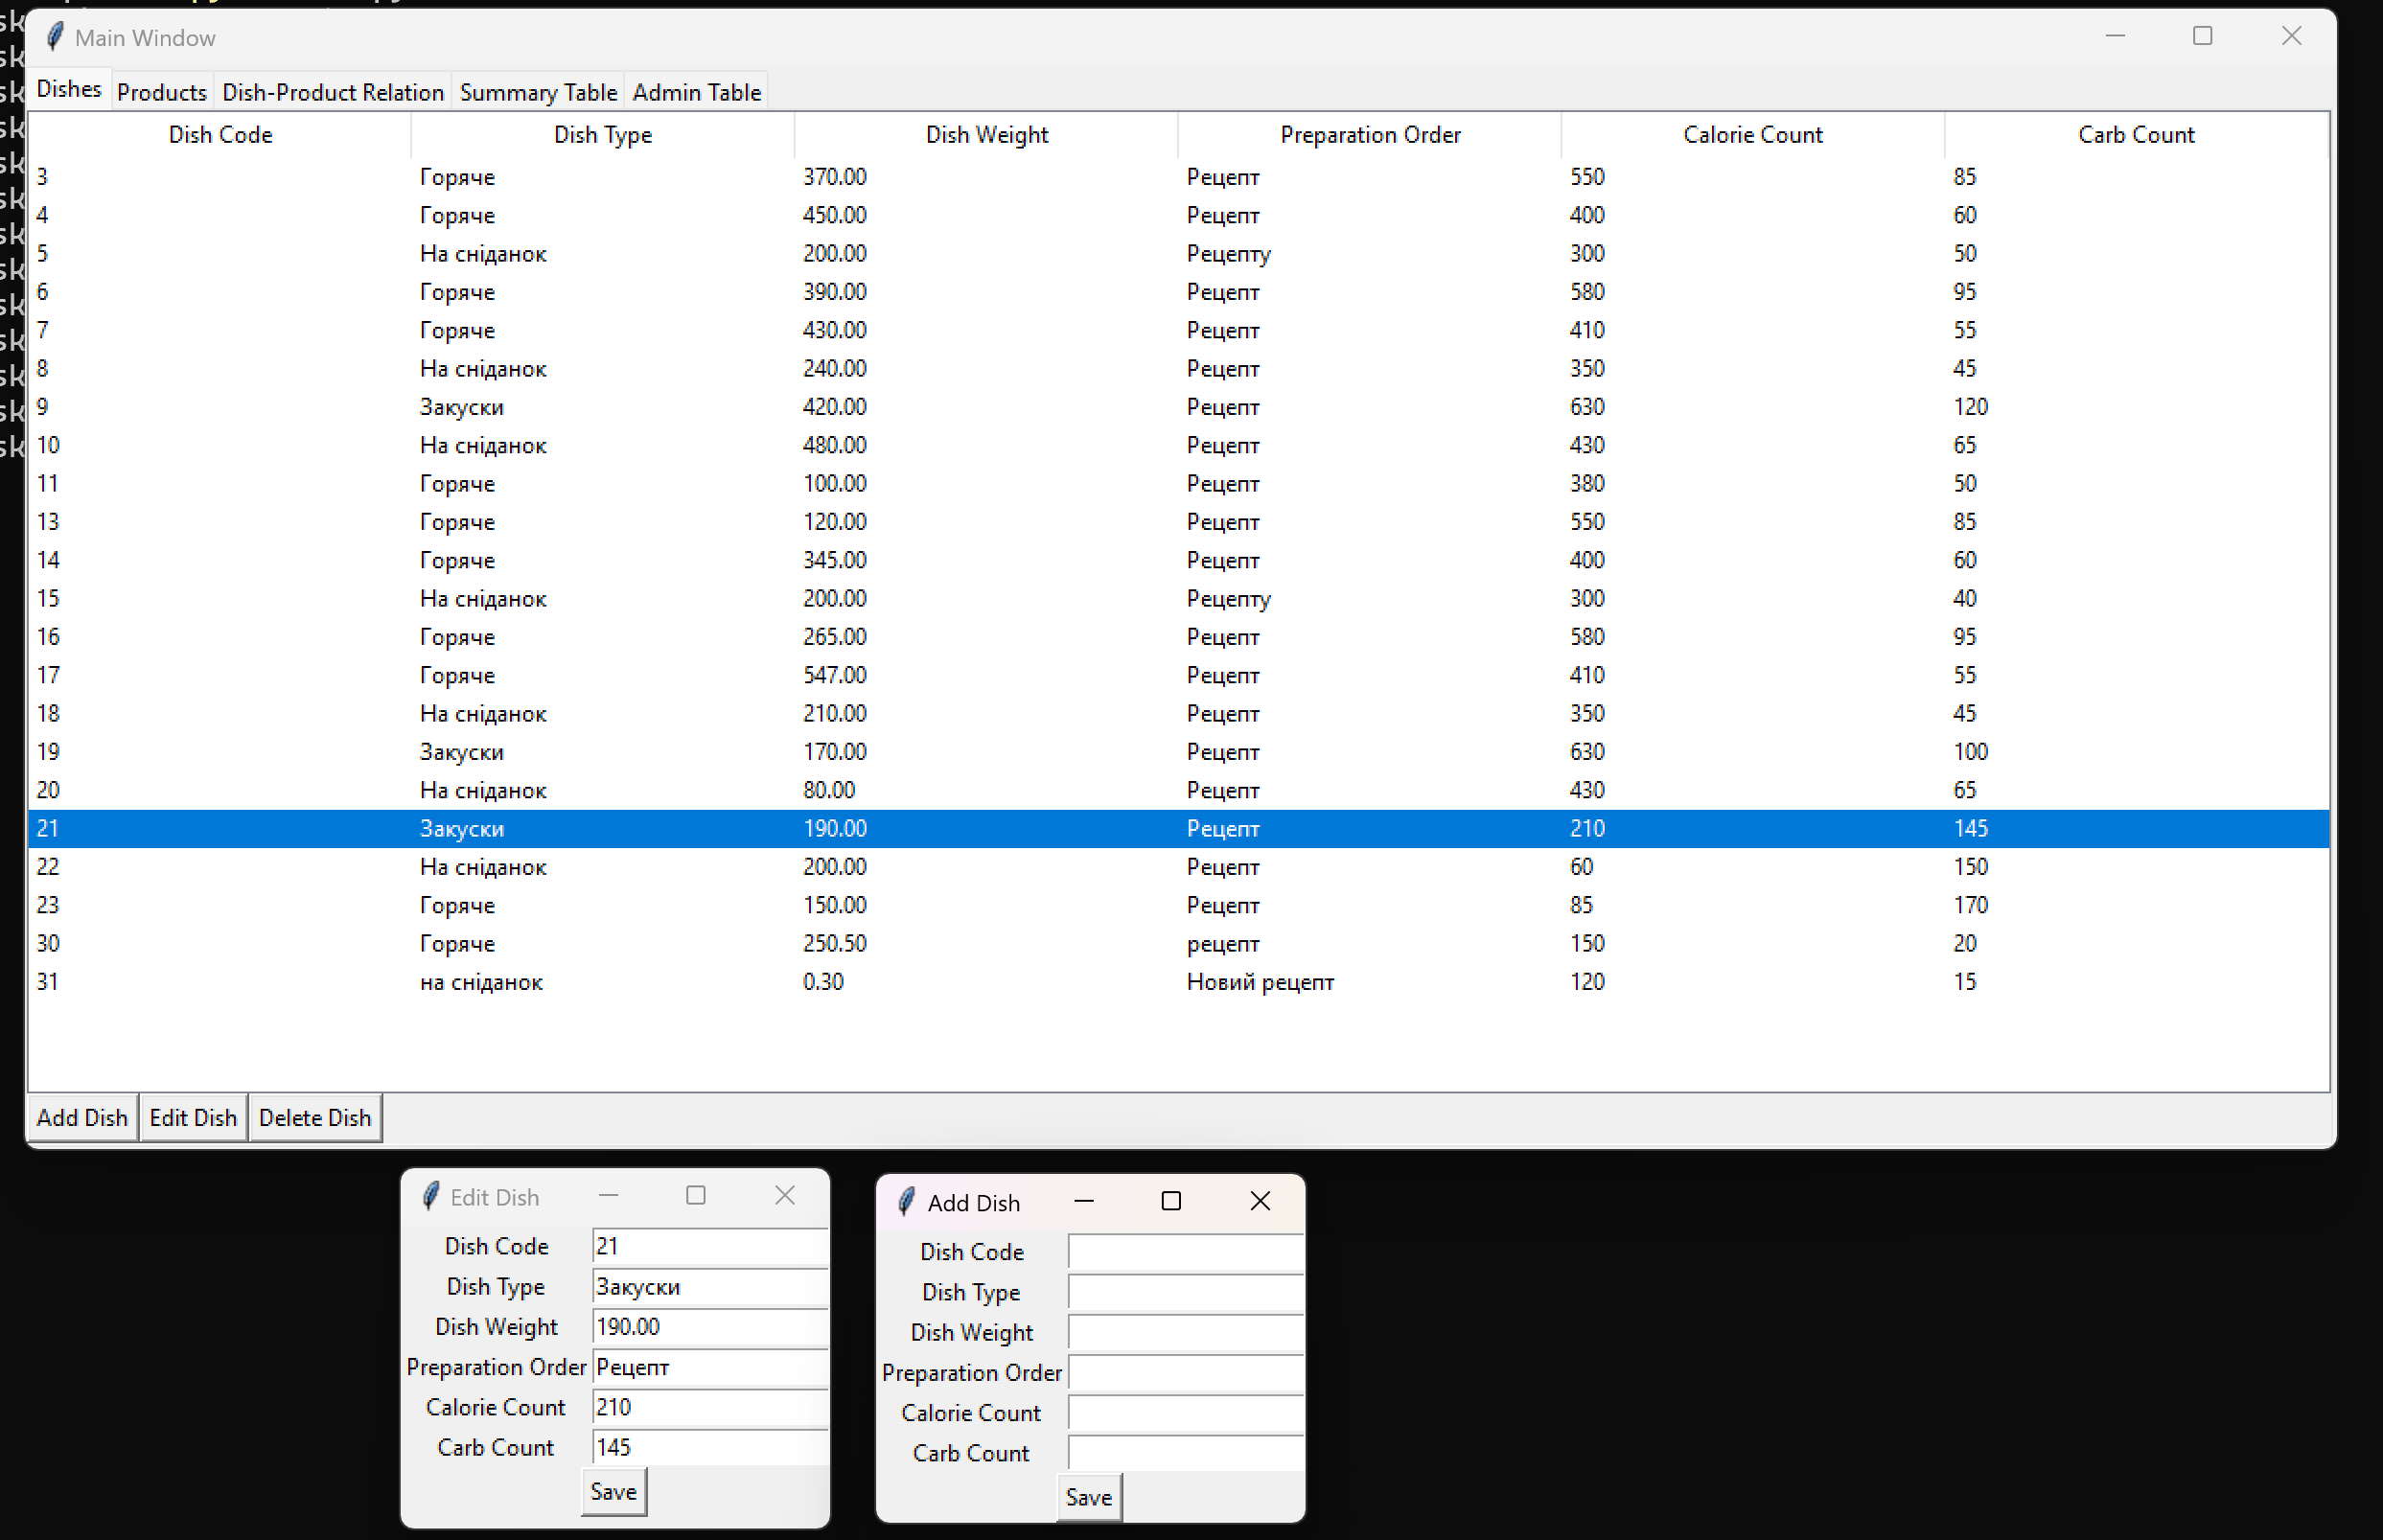
Task: Click the feather icon in Main Window titlebar
Action: coord(55,36)
